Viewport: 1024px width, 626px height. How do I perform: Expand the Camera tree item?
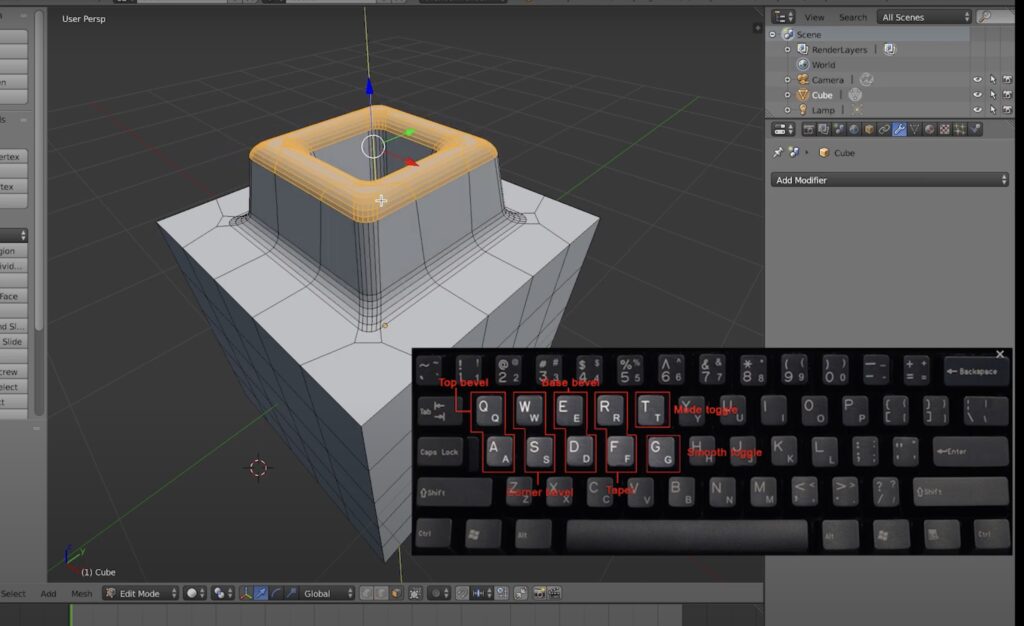(788, 80)
